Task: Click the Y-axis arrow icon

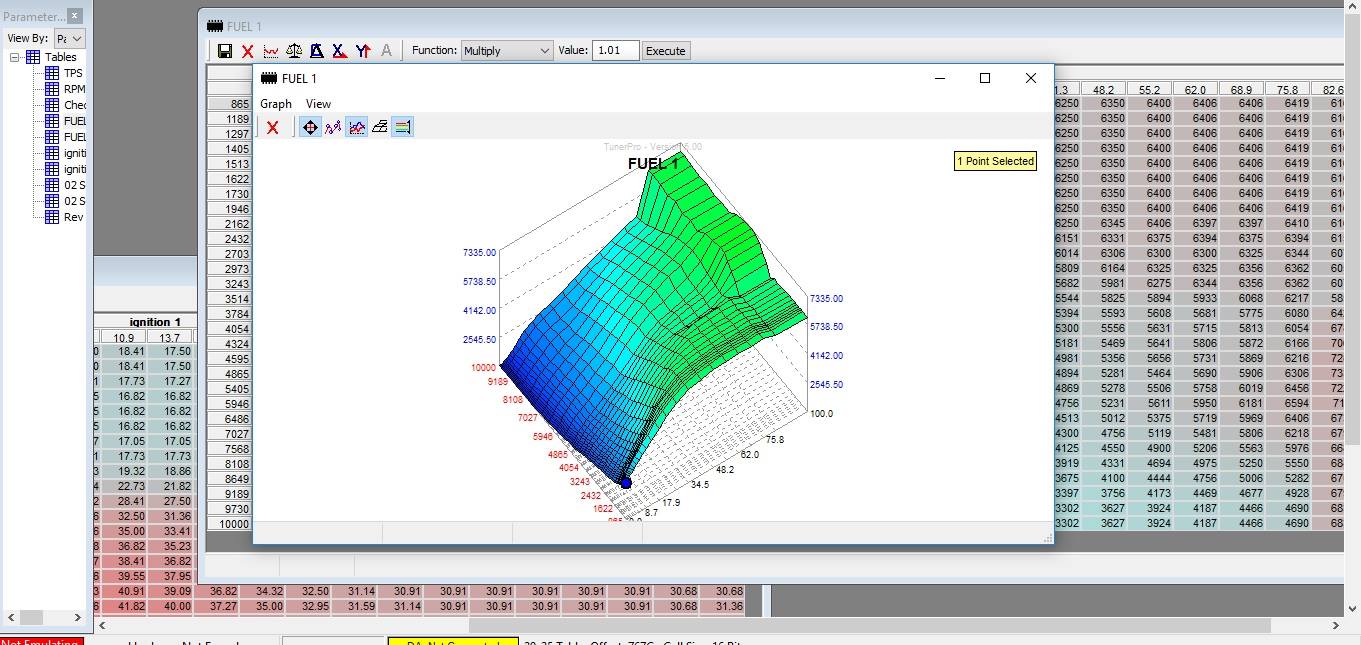Action: pyautogui.click(x=363, y=51)
